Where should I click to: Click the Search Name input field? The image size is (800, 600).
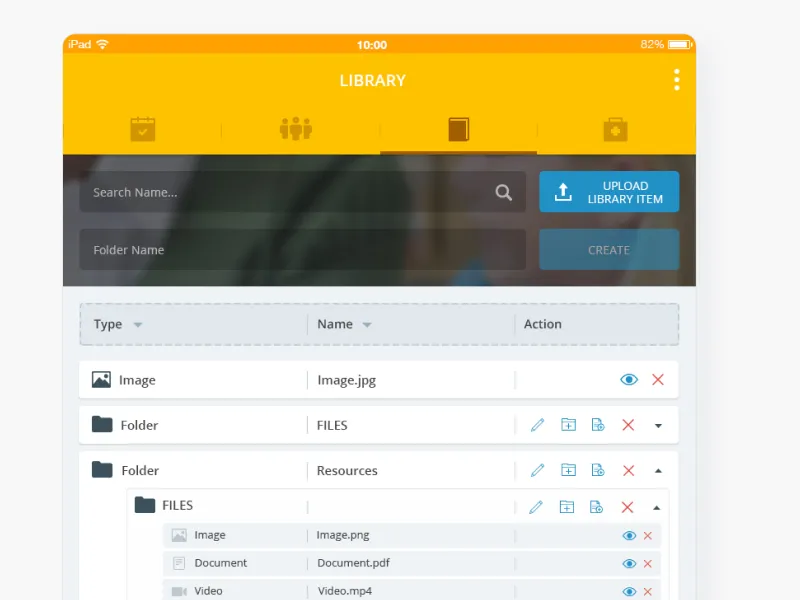[303, 192]
